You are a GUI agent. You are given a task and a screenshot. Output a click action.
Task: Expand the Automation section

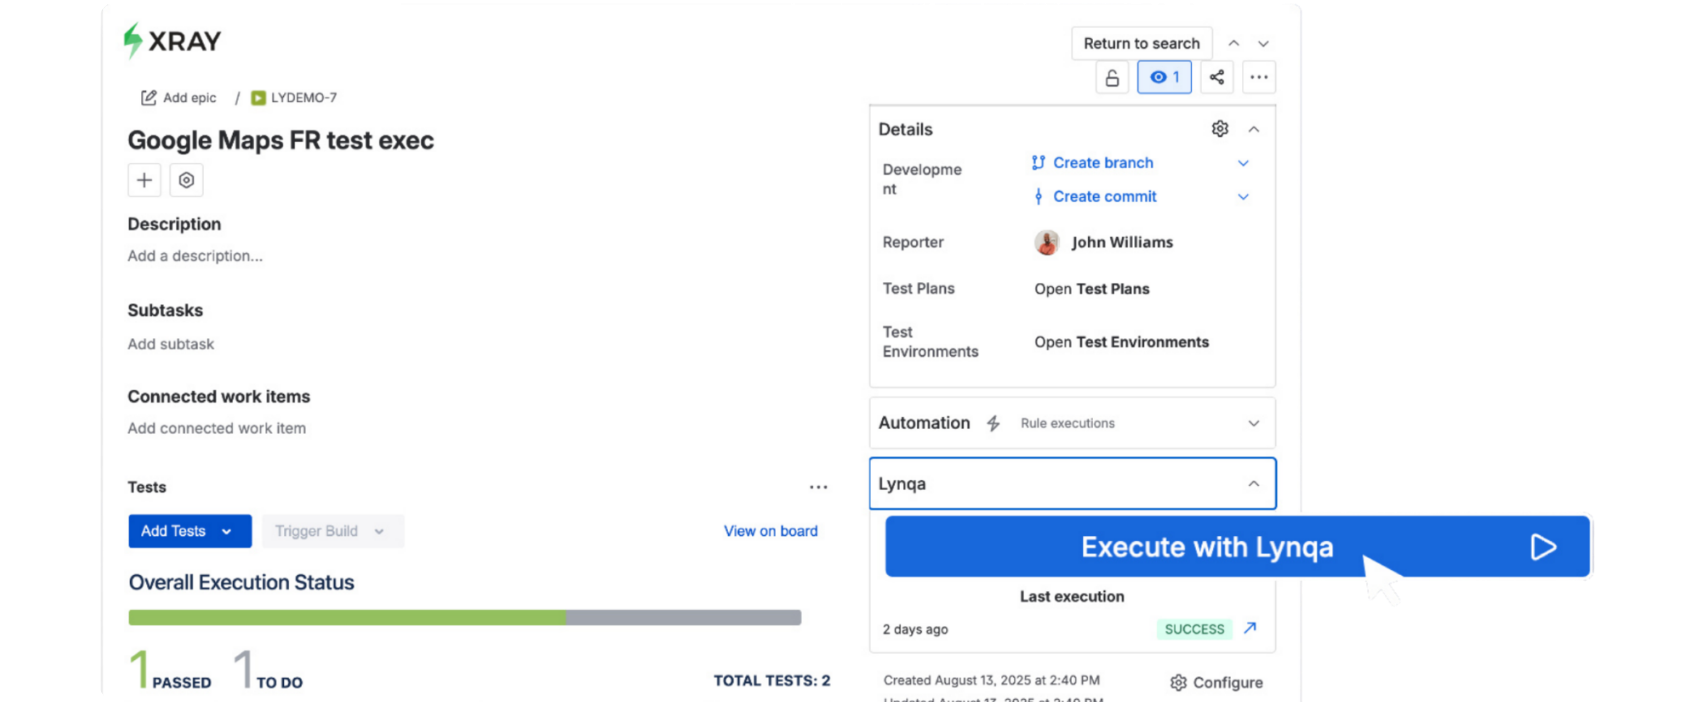click(x=1254, y=423)
